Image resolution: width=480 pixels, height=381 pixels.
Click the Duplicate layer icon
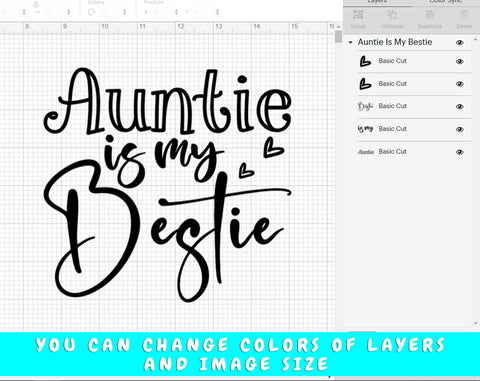click(430, 15)
